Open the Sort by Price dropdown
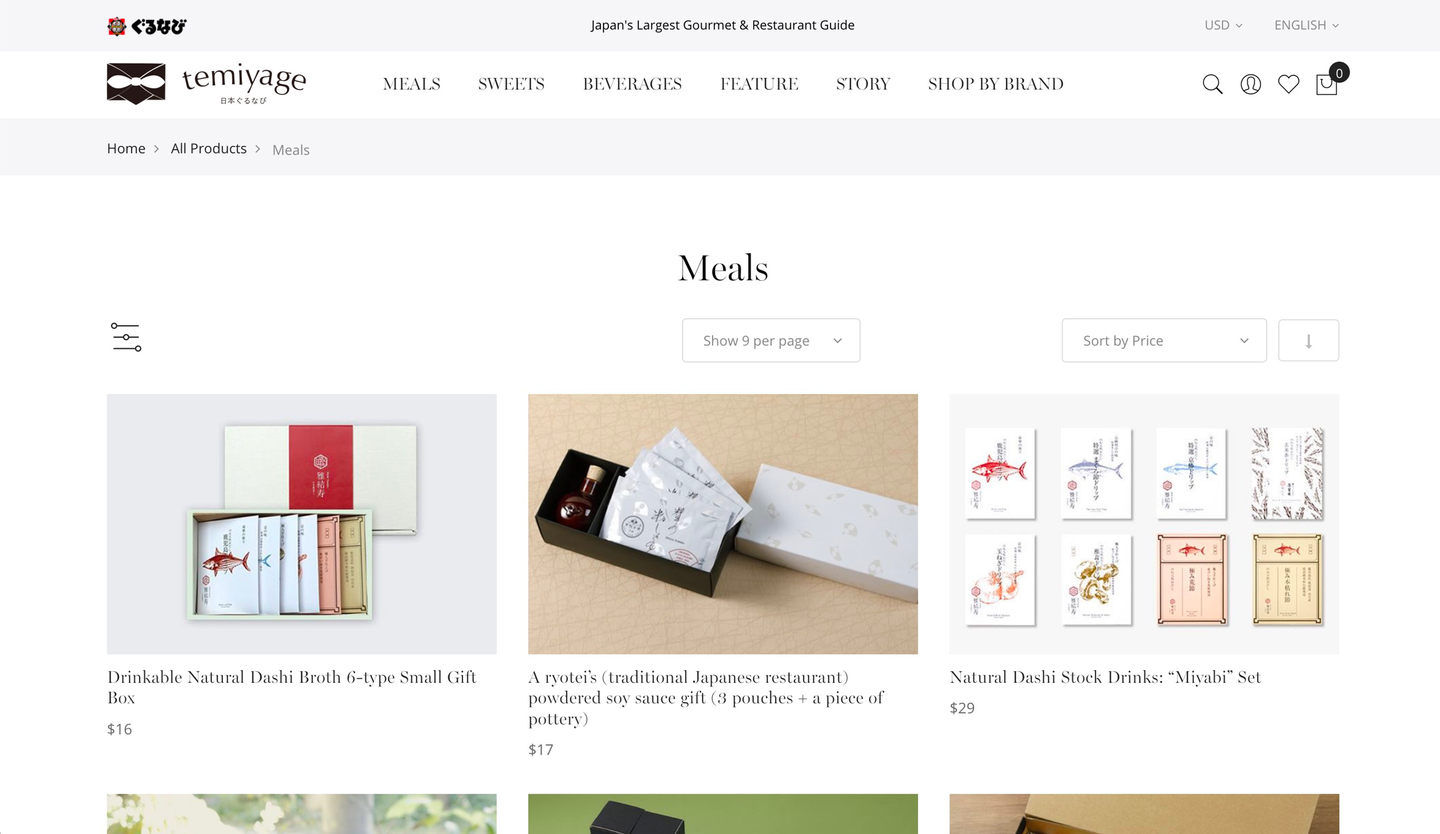This screenshot has height=834, width=1440. pos(1164,340)
